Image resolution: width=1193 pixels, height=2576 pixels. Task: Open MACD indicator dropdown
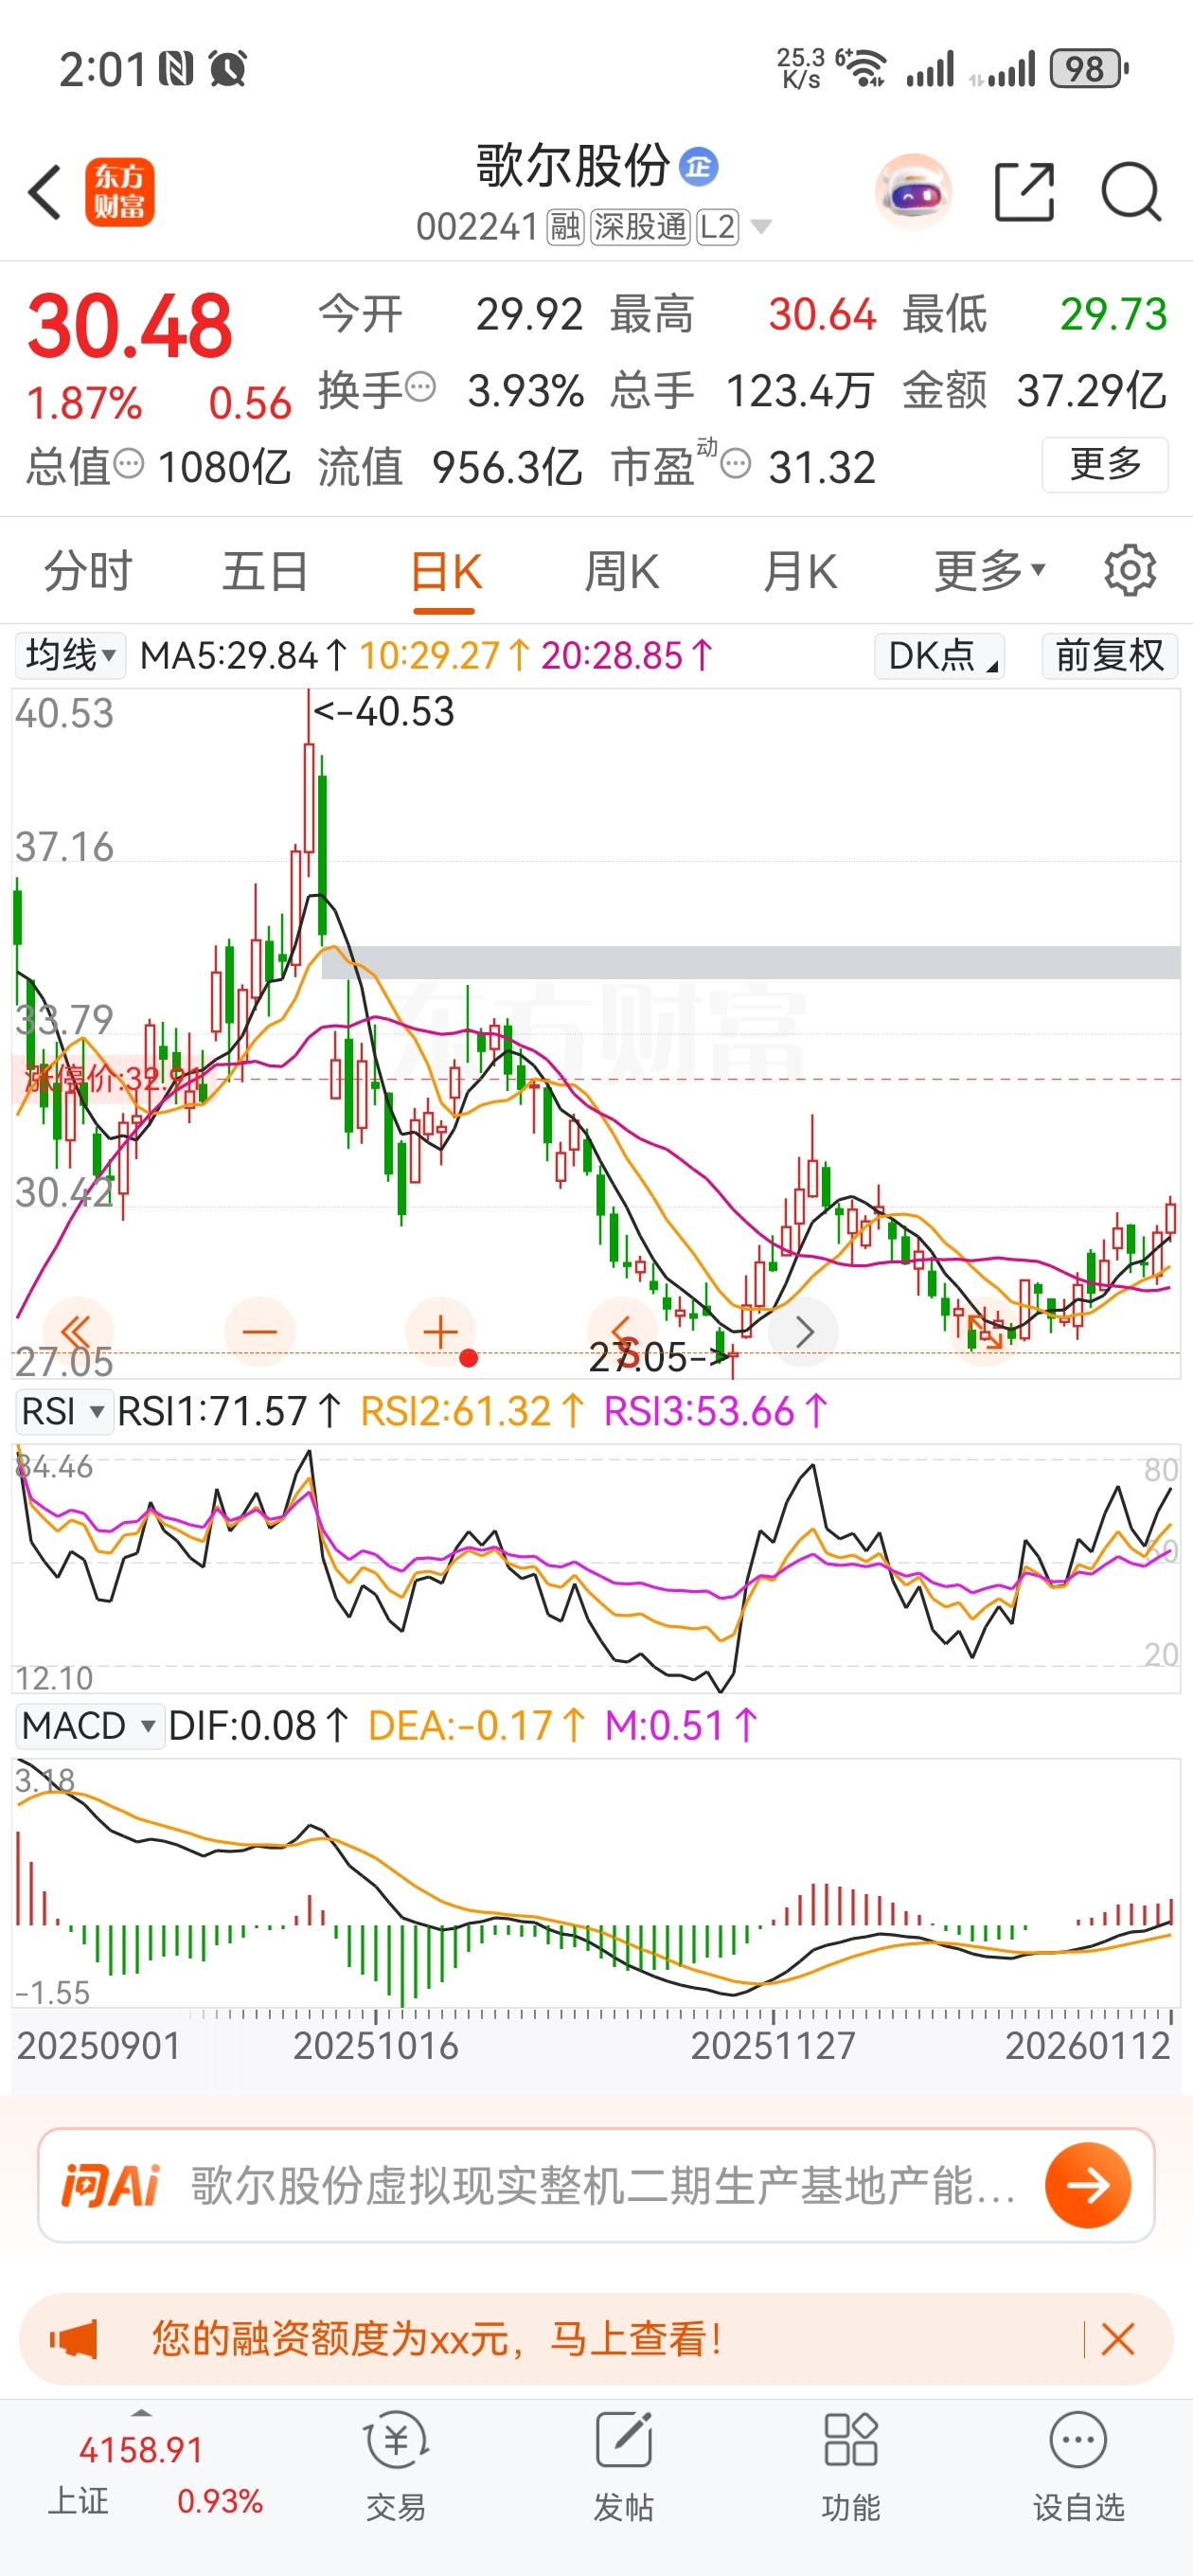pos(89,1725)
